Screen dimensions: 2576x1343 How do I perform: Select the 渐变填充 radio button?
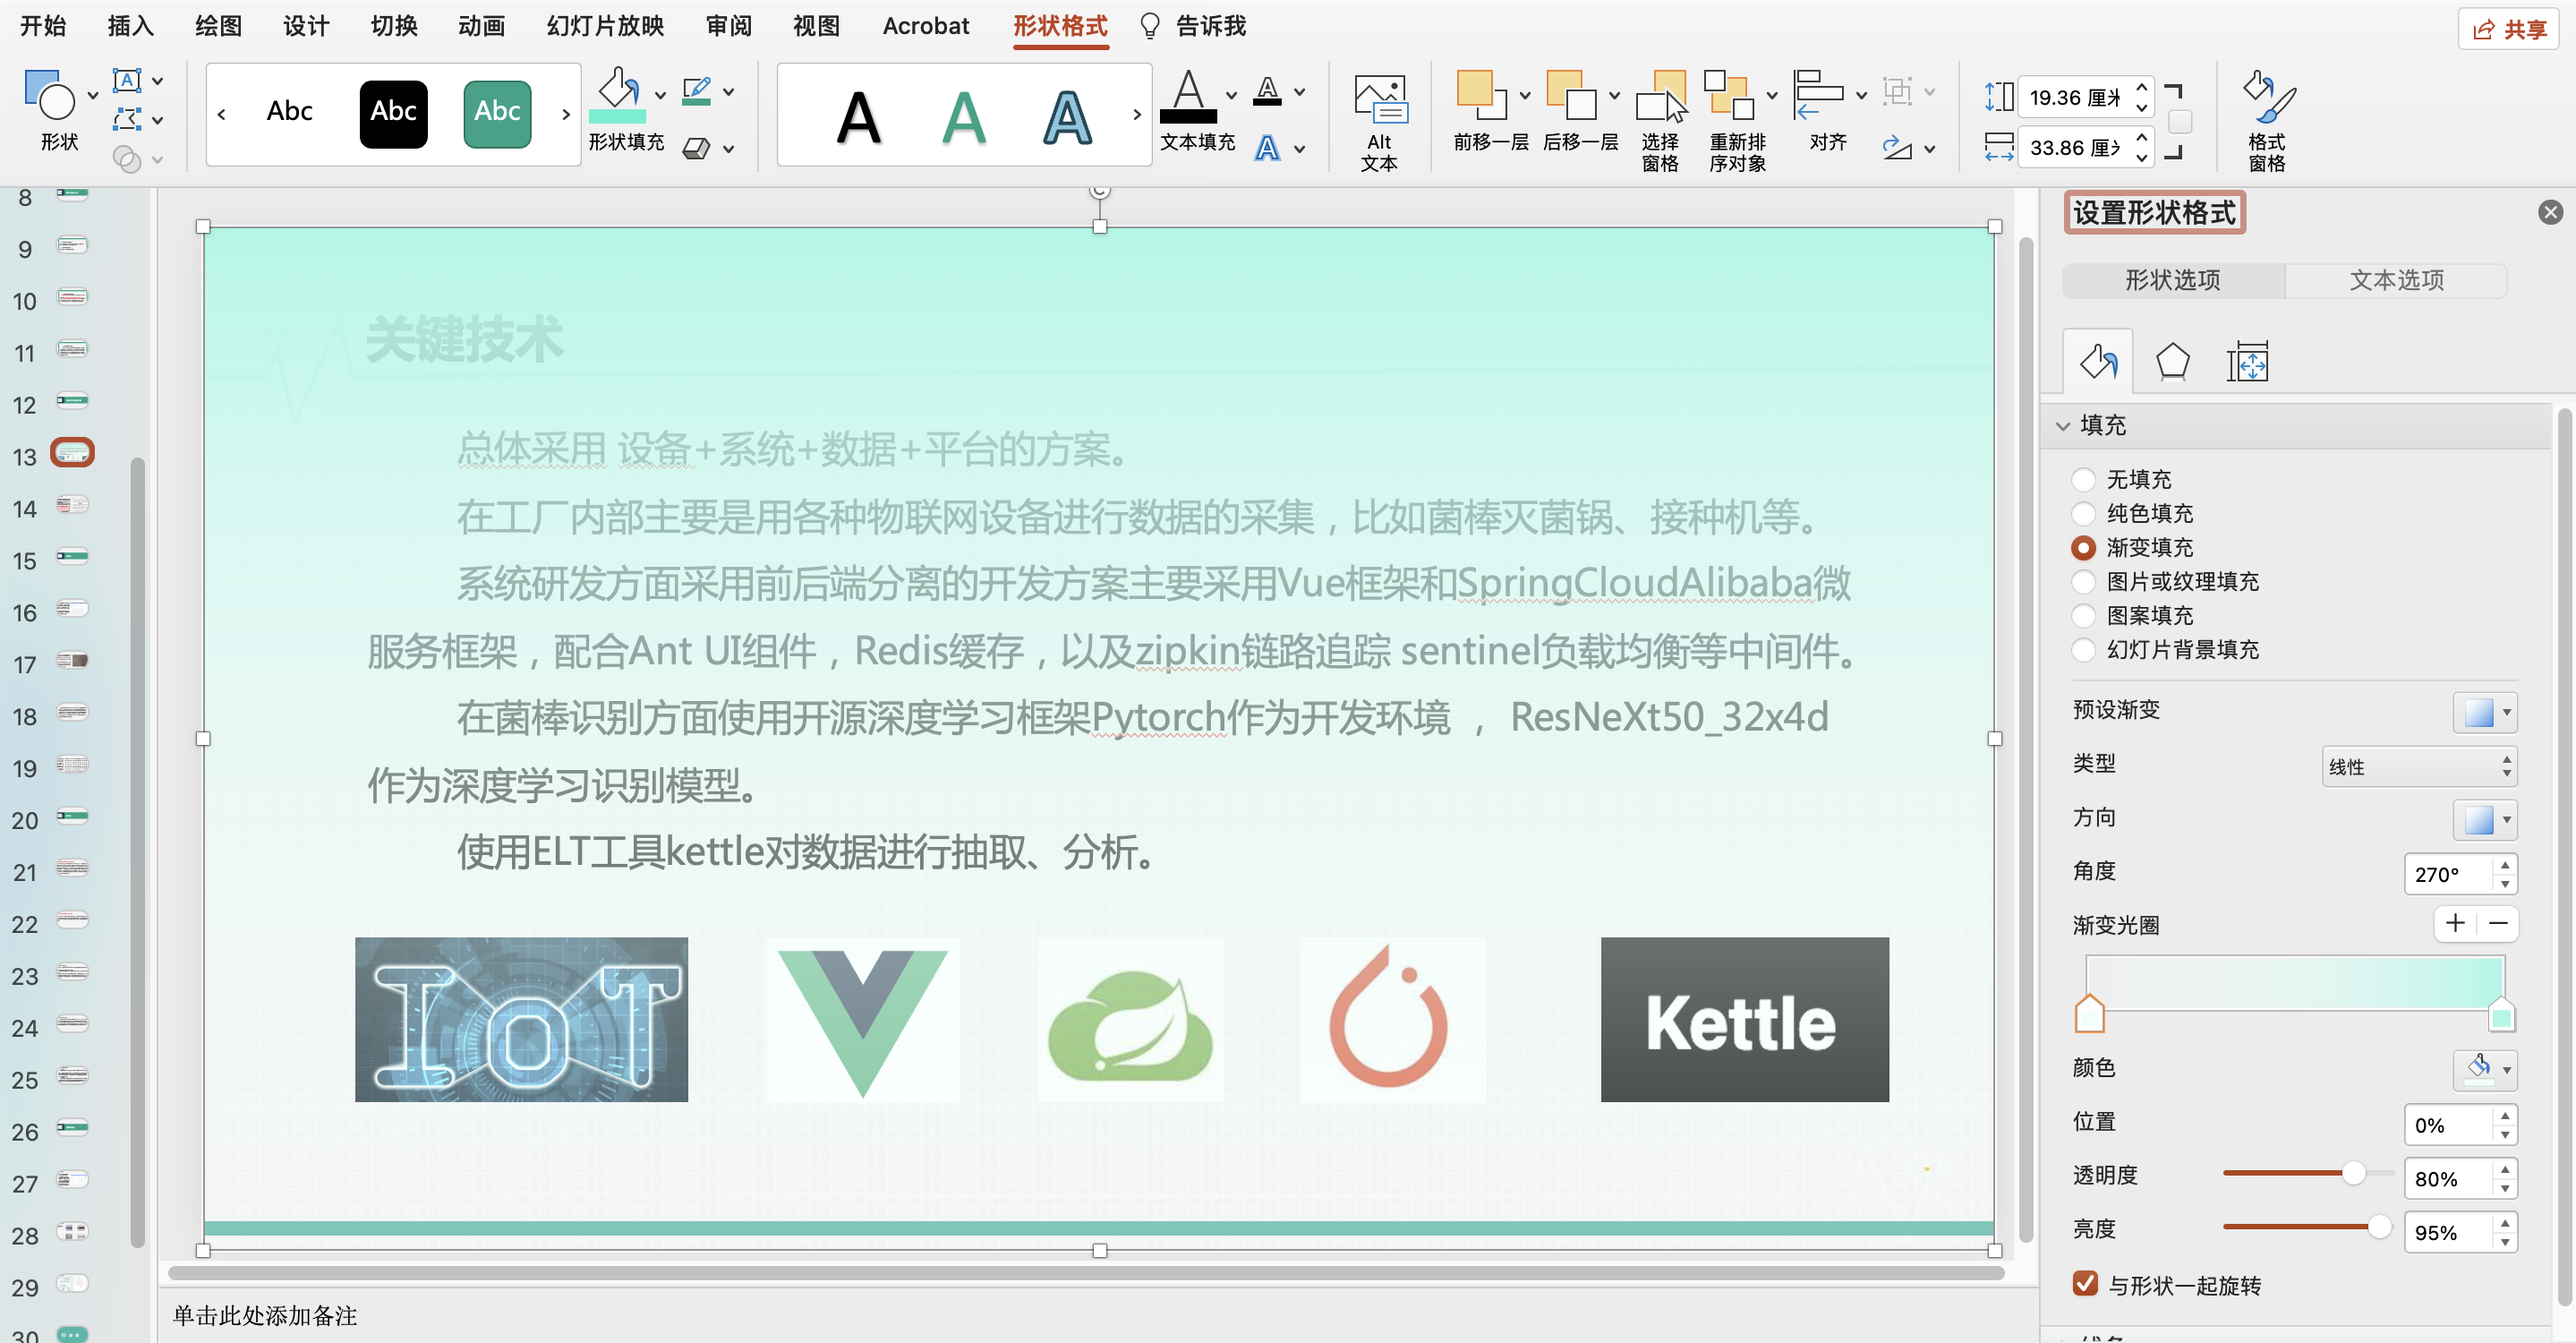[x=2083, y=548]
